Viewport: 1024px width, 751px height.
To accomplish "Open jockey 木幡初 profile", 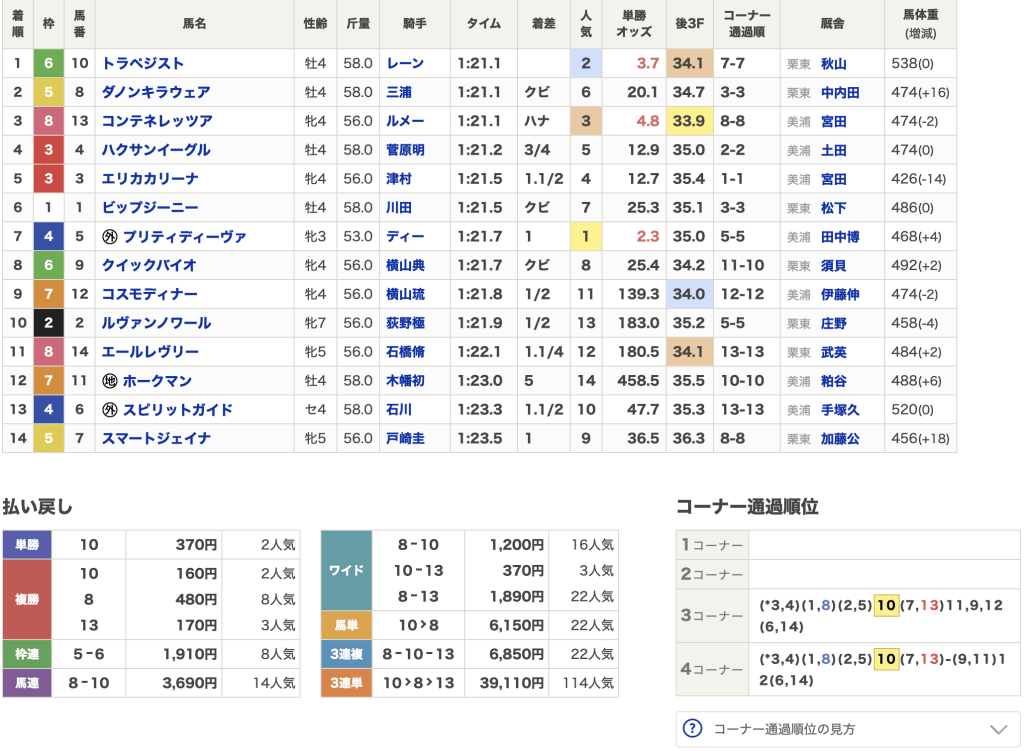I will pyautogui.click(x=405, y=381).
